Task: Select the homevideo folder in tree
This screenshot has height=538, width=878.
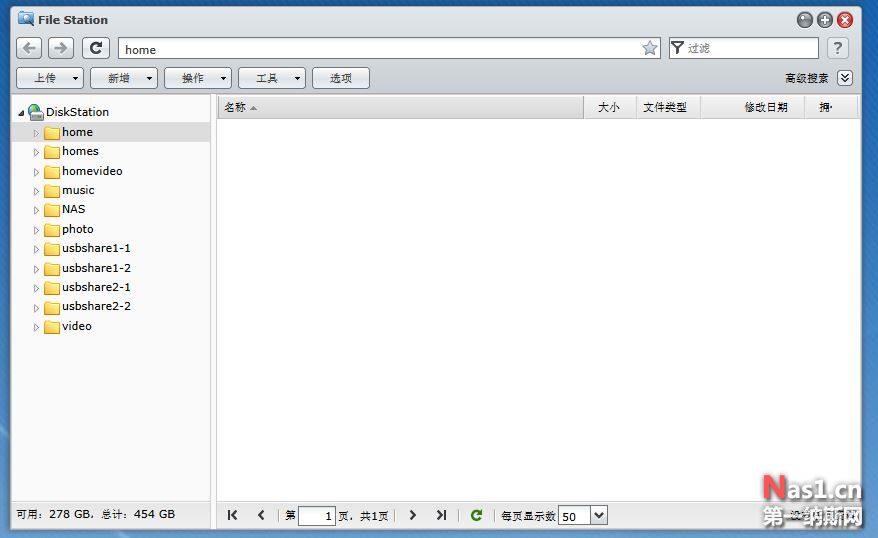Action: point(92,171)
